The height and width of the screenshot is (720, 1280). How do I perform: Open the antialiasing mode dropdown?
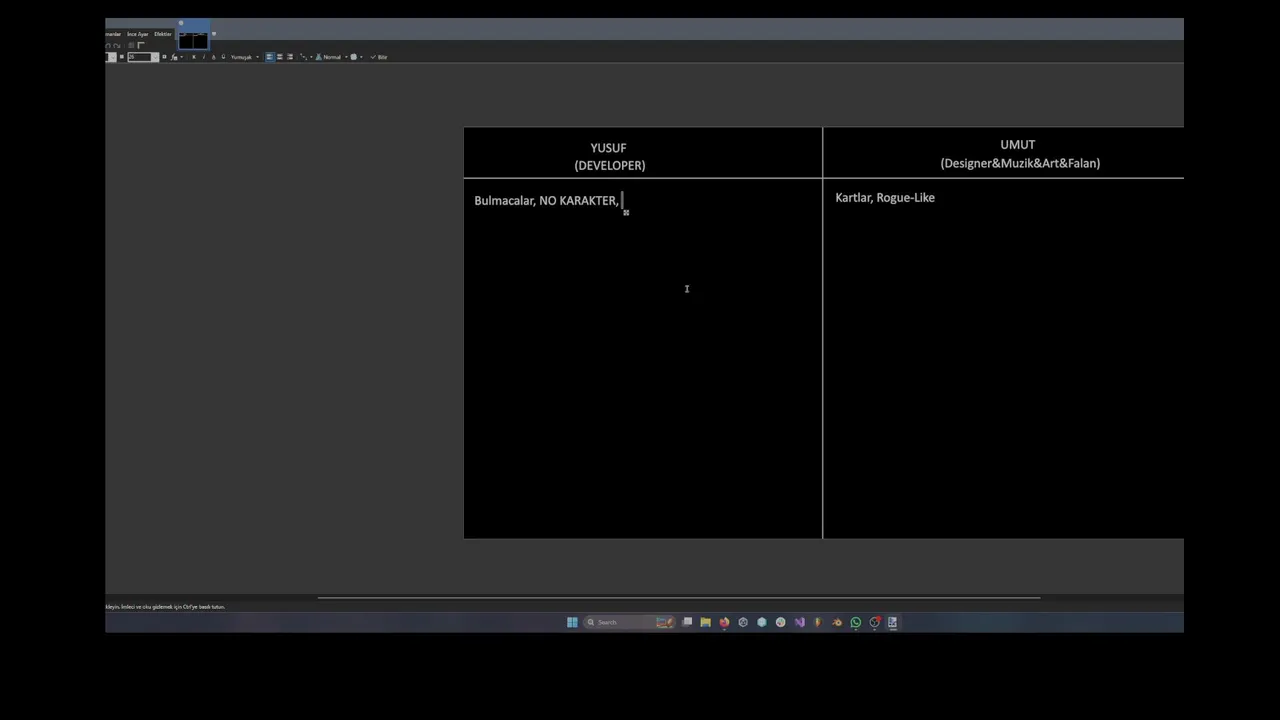coord(306,57)
